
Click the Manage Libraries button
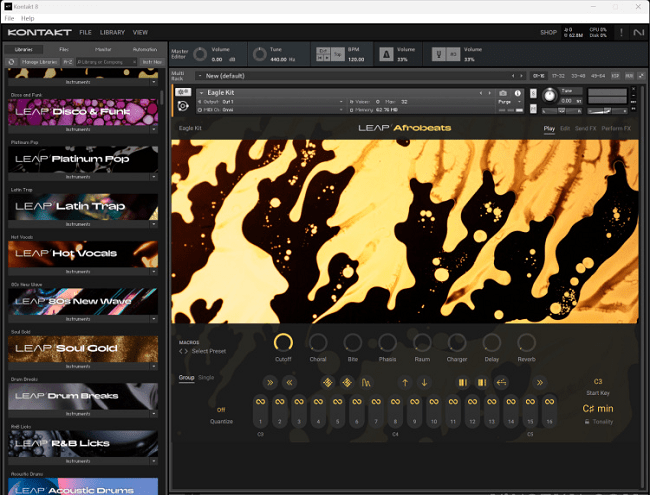point(39,62)
